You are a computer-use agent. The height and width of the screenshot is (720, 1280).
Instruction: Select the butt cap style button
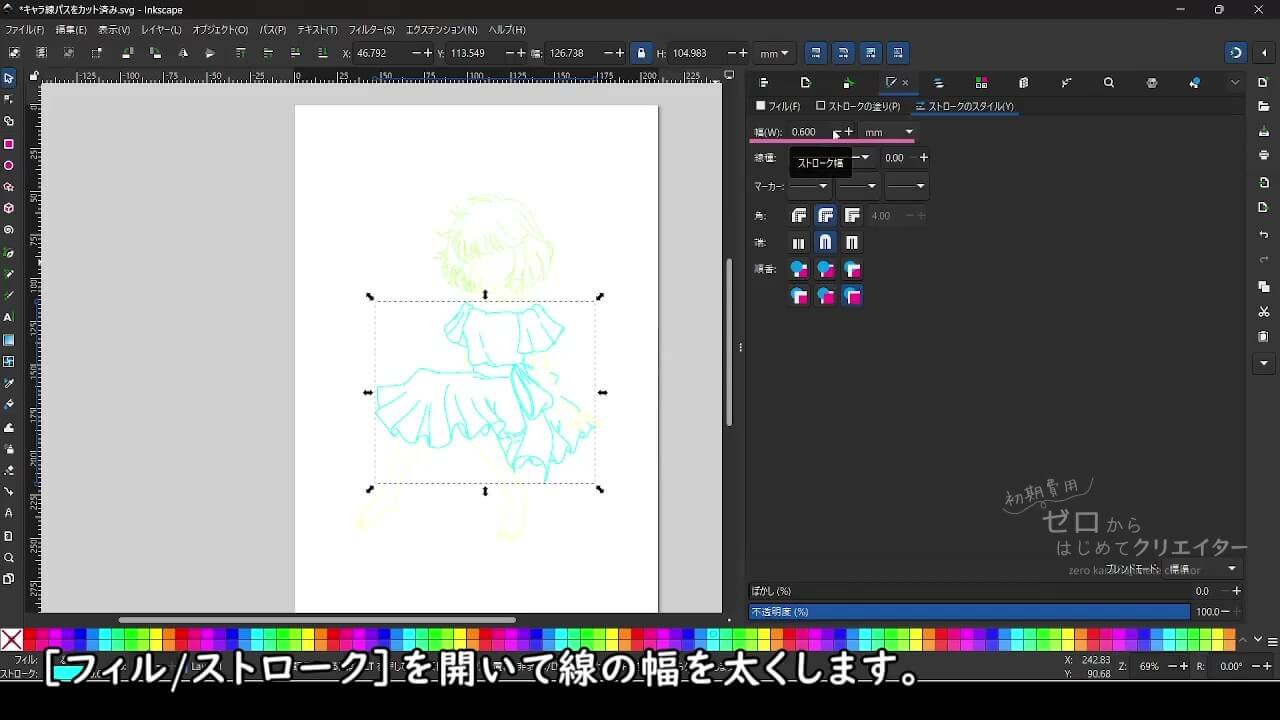(798, 243)
